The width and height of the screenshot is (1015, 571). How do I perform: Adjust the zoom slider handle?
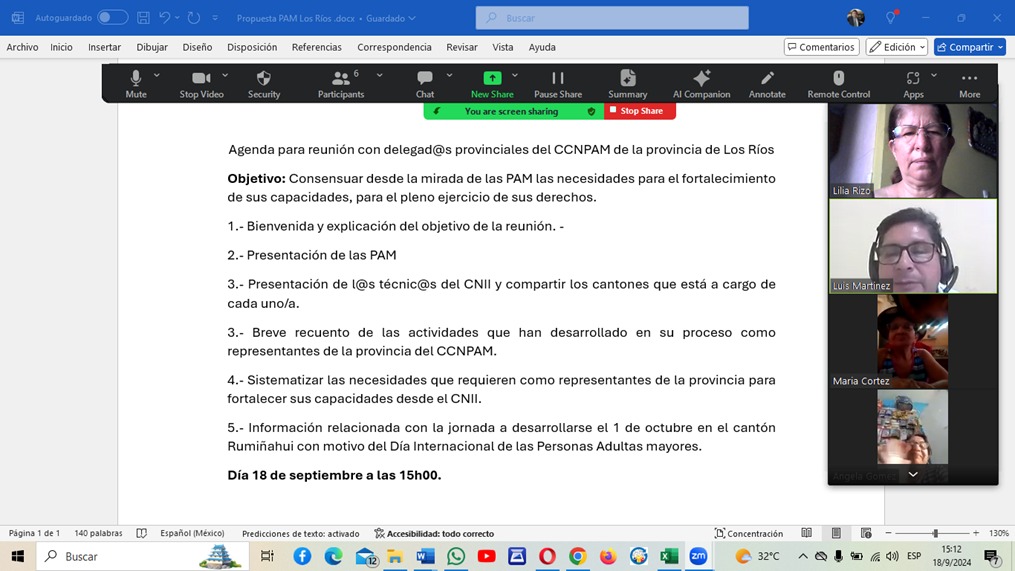point(935,533)
